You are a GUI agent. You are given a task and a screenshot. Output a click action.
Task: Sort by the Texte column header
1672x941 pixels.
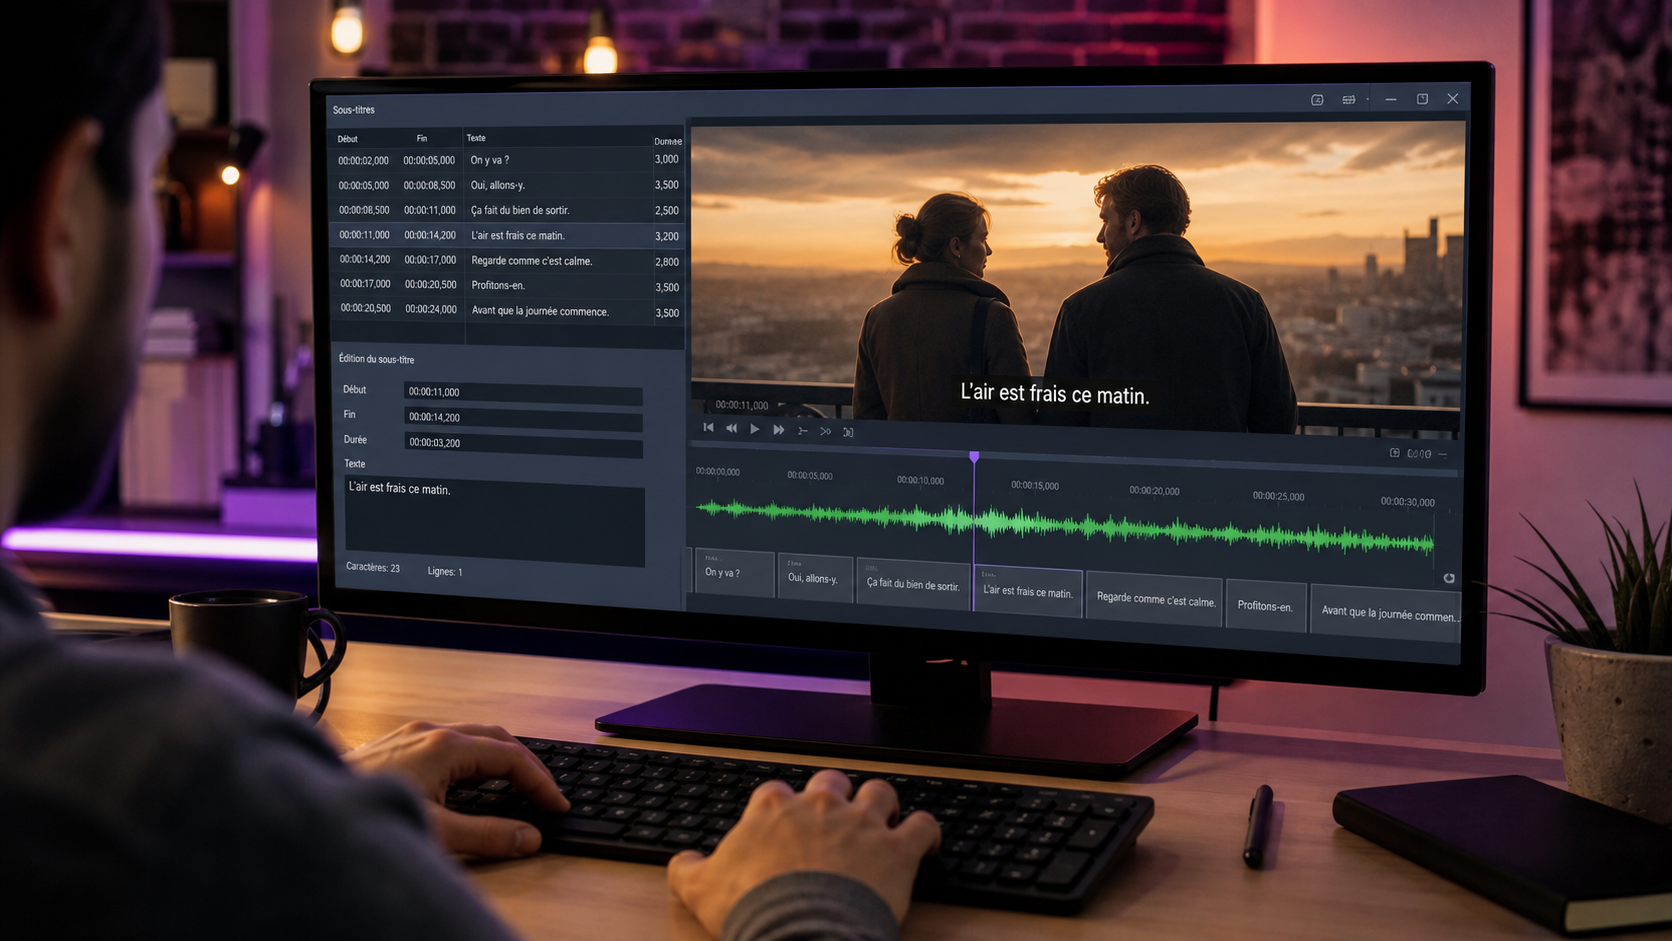click(476, 138)
